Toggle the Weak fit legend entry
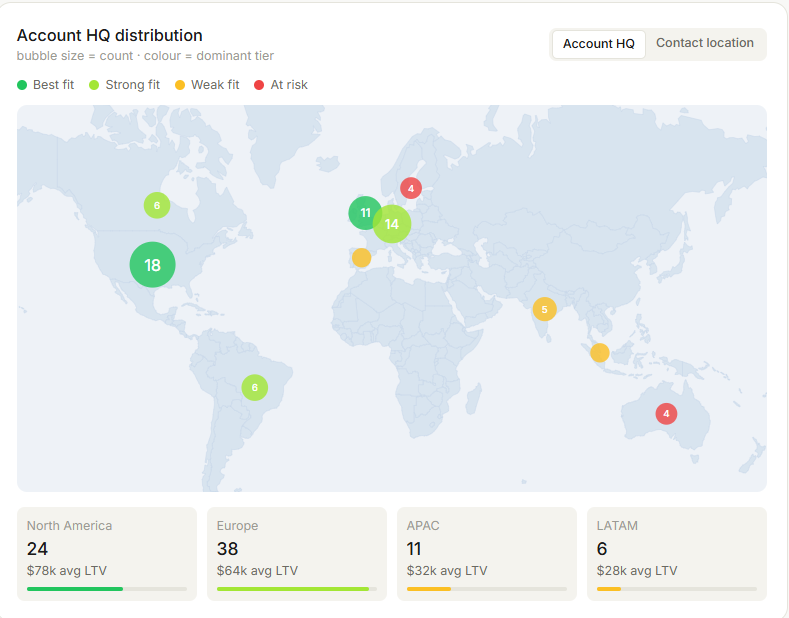789x618 pixels. tap(207, 85)
